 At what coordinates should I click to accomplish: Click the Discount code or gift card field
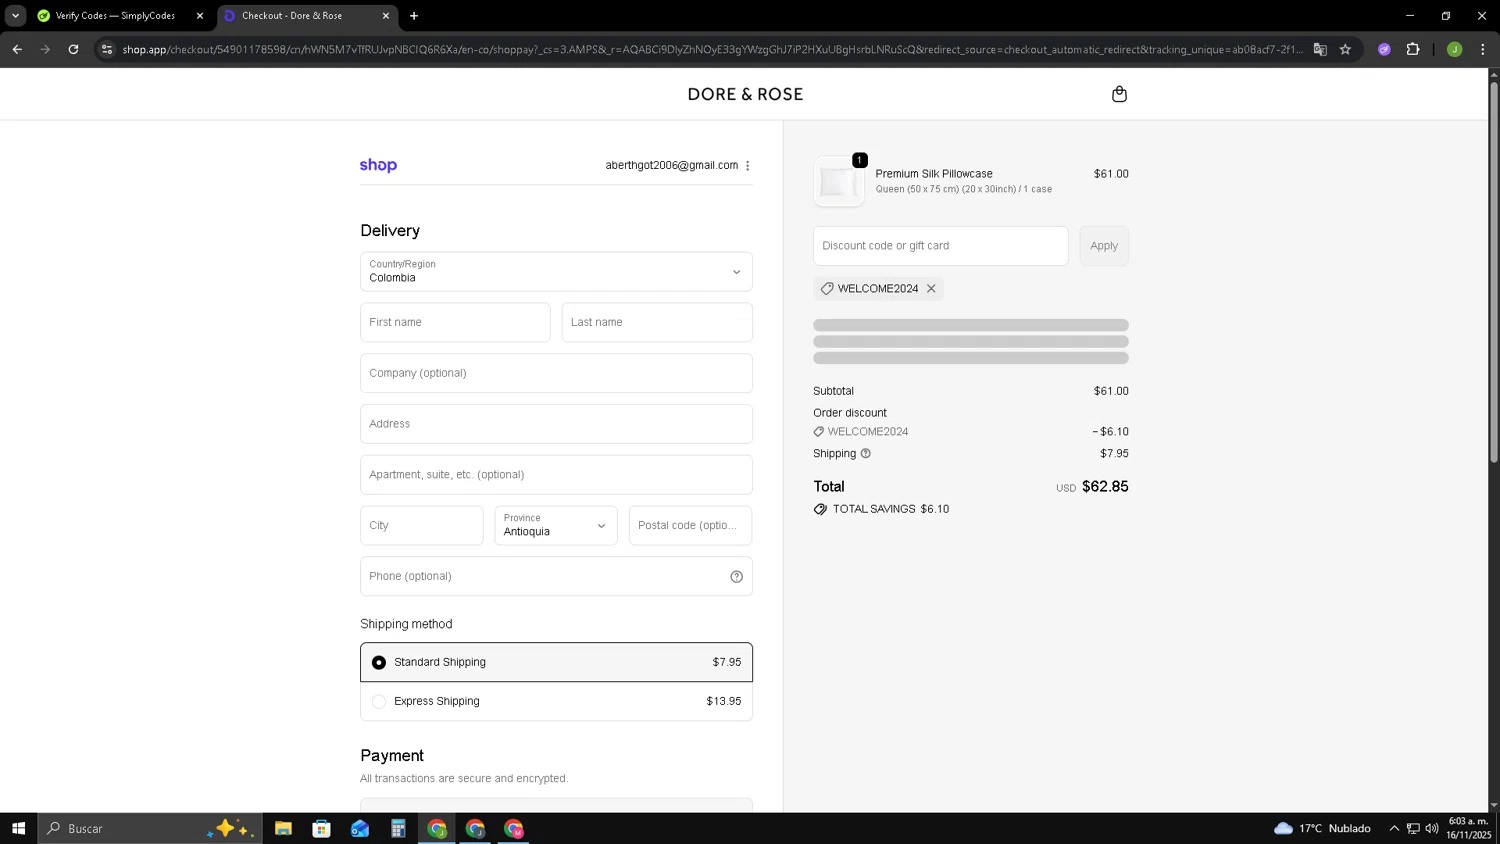coord(941,246)
